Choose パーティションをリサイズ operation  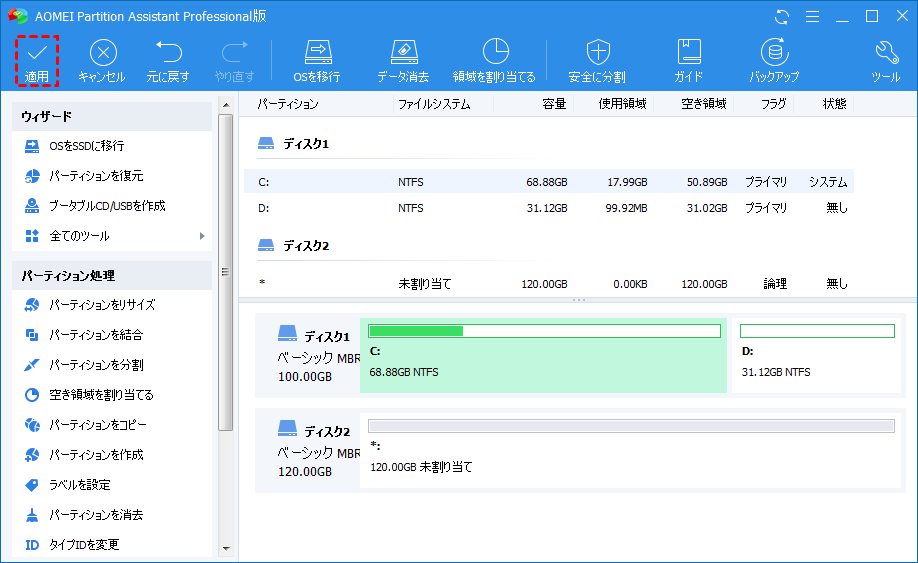(90, 305)
